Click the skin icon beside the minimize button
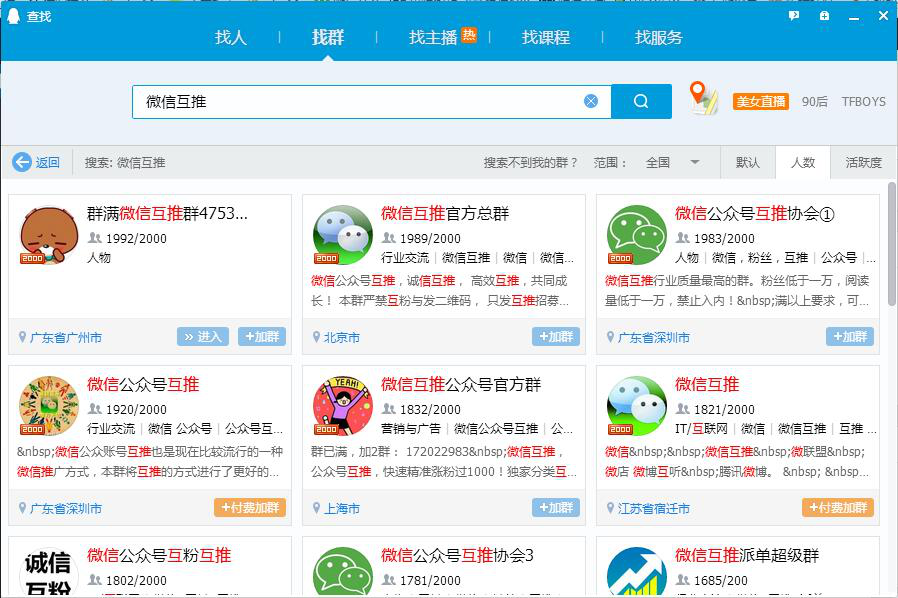 click(x=824, y=16)
